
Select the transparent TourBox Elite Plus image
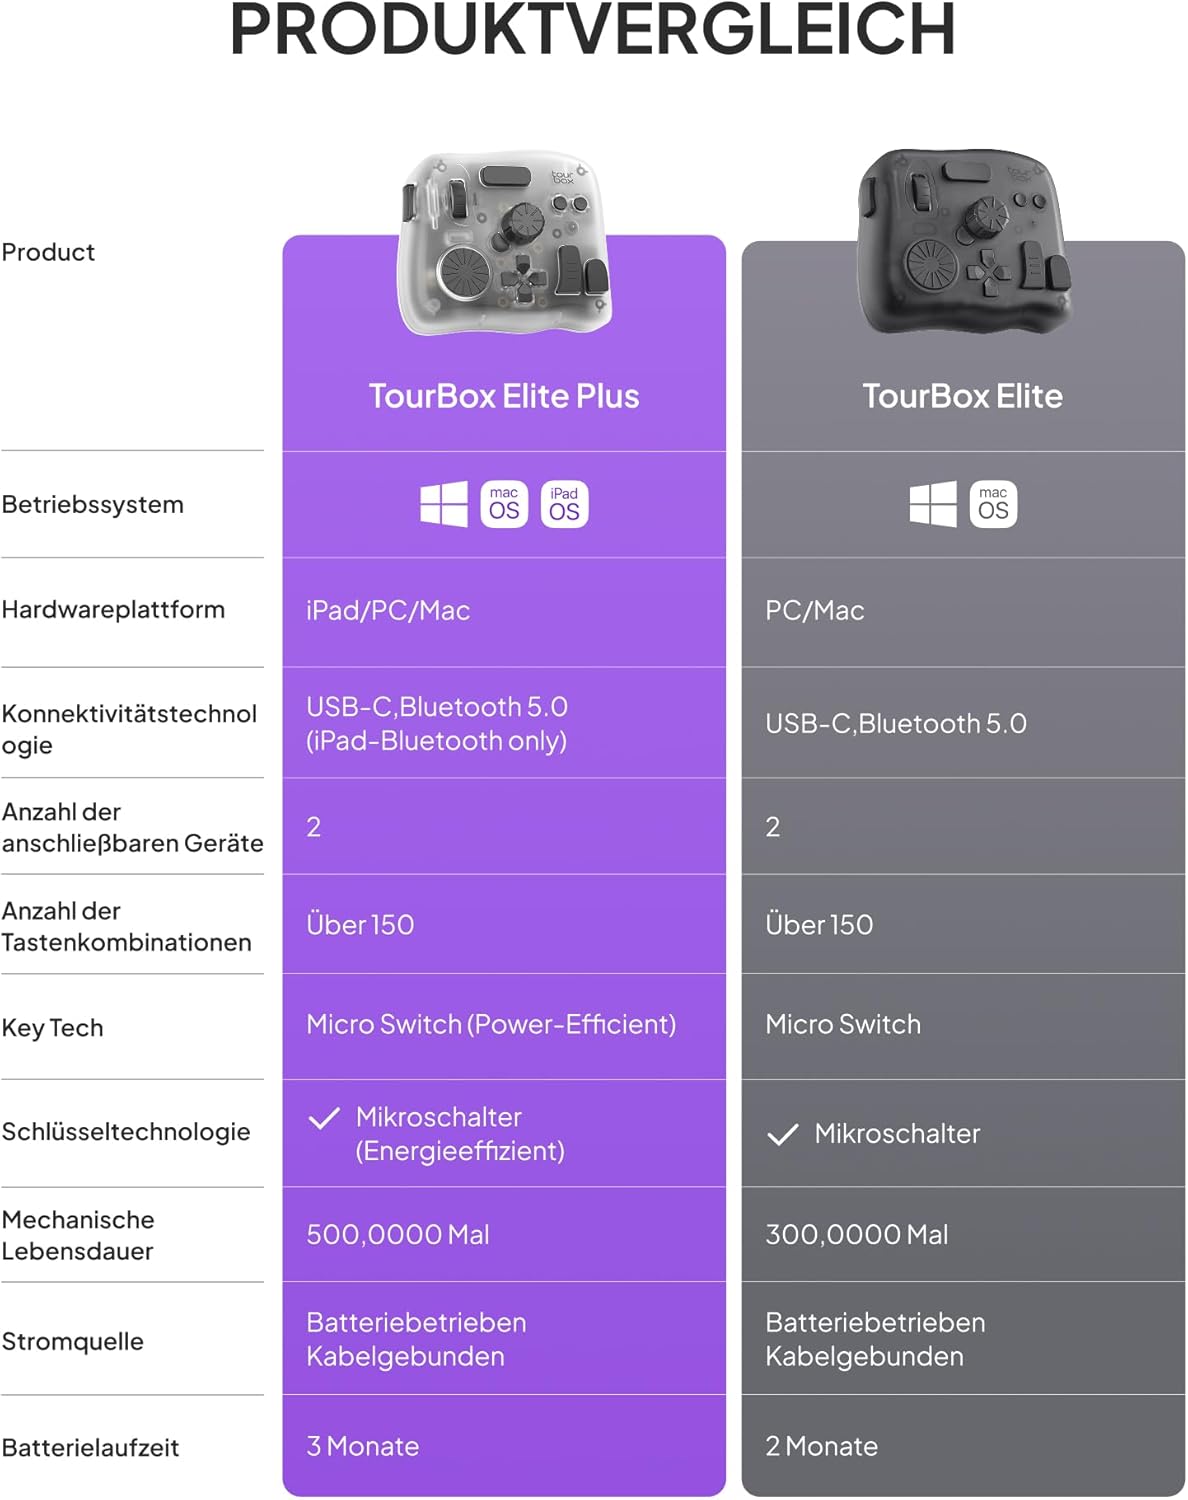[x=504, y=245]
